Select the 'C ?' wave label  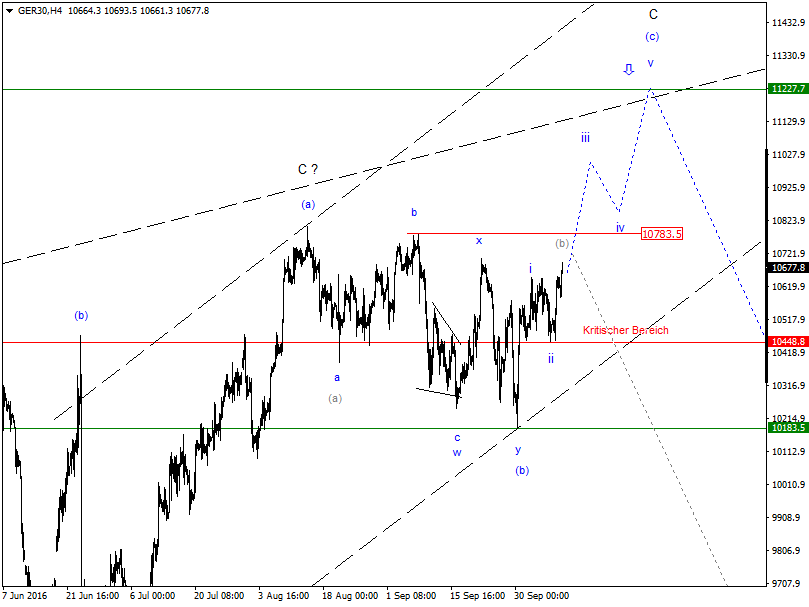coord(308,169)
